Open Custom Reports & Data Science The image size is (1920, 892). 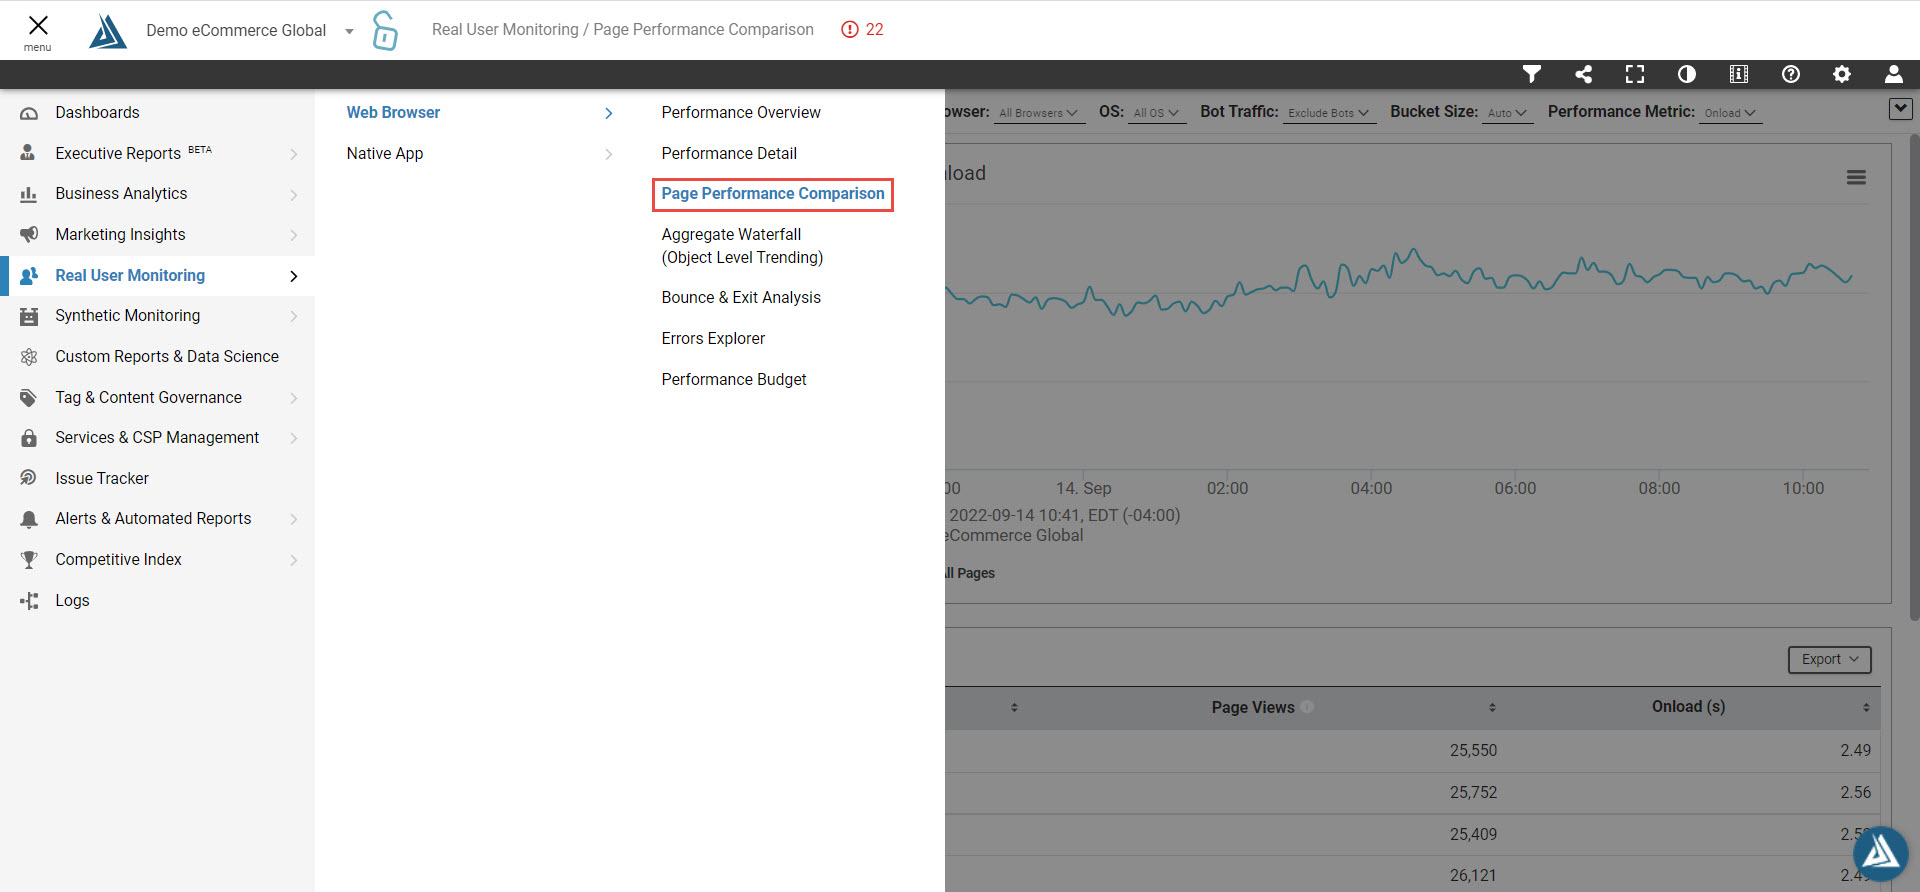[157, 357]
